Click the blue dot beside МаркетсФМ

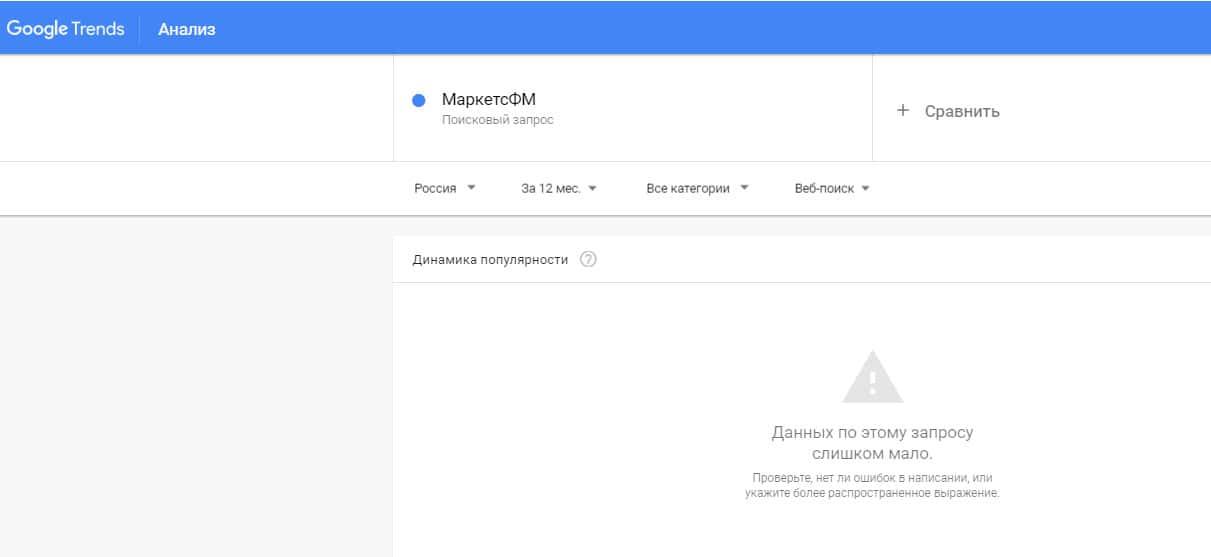(419, 100)
